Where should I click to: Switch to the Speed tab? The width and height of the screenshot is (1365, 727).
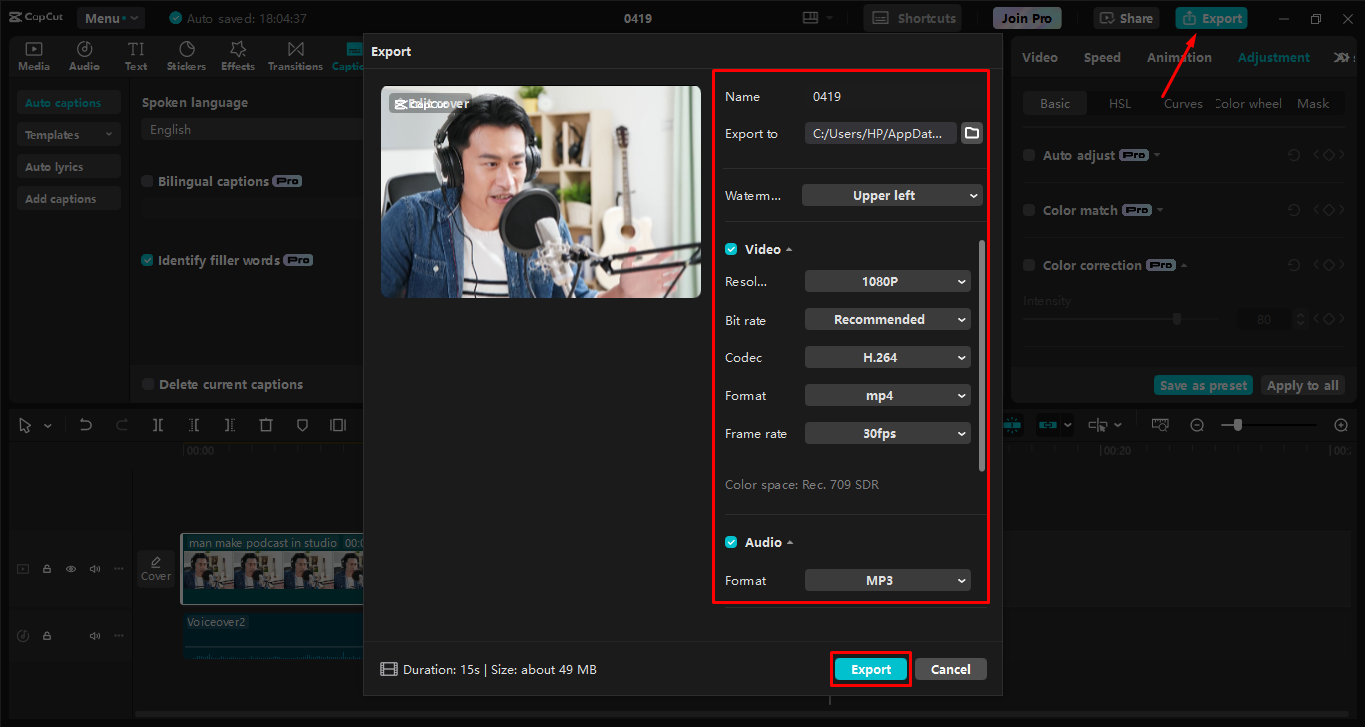click(x=1102, y=58)
